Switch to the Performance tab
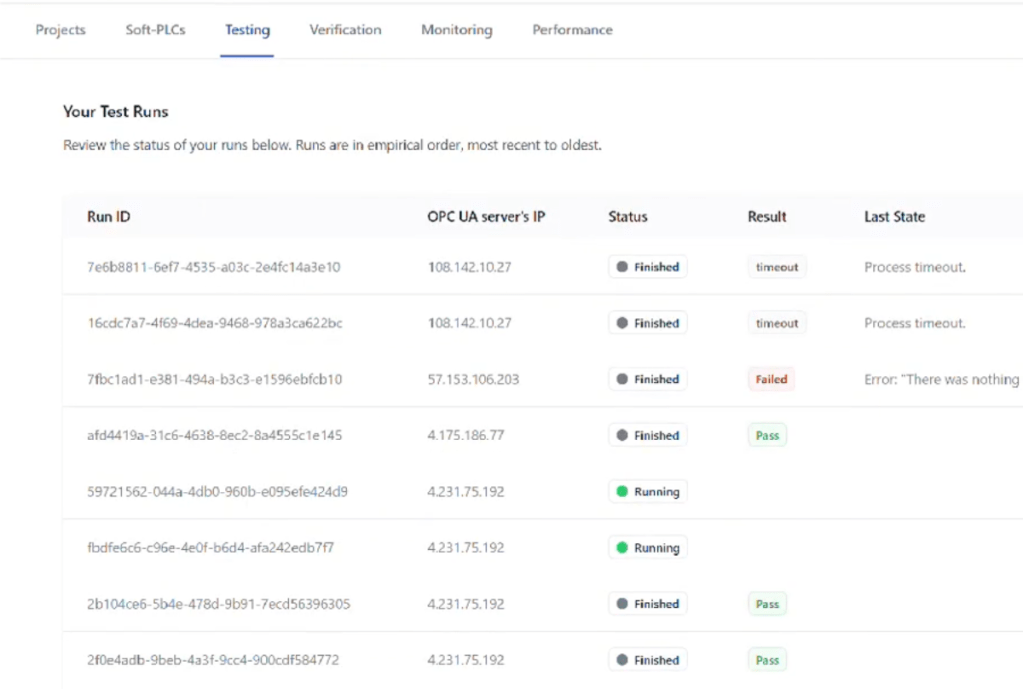1023x689 pixels. [572, 30]
